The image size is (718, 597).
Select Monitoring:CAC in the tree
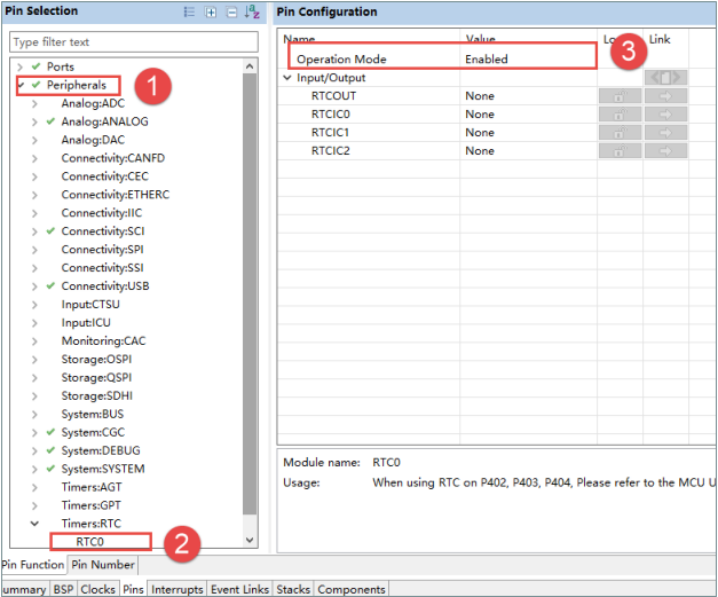coord(103,341)
